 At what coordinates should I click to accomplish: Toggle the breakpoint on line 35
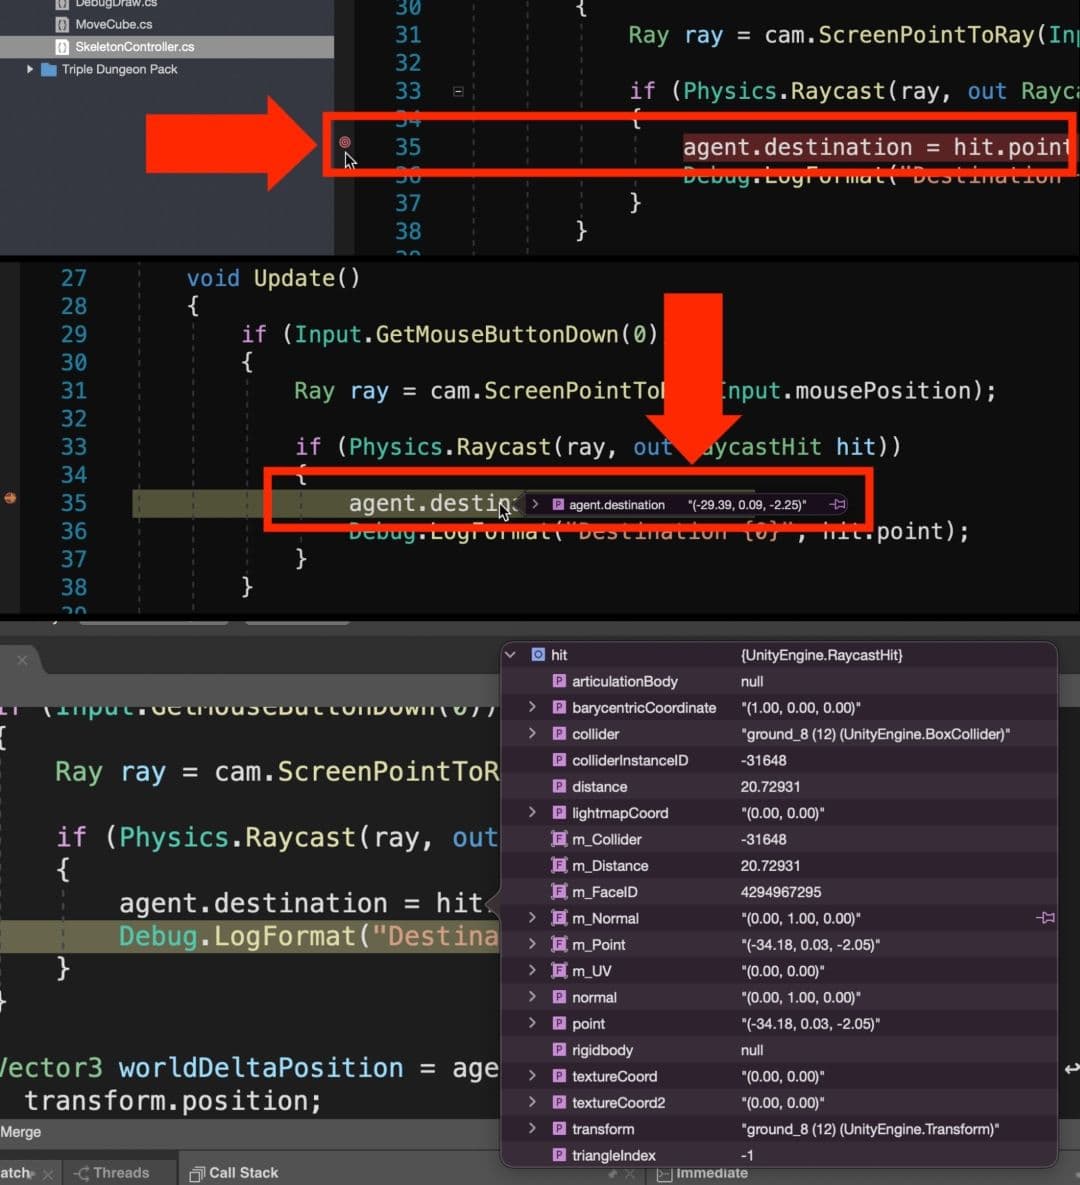tap(345, 143)
